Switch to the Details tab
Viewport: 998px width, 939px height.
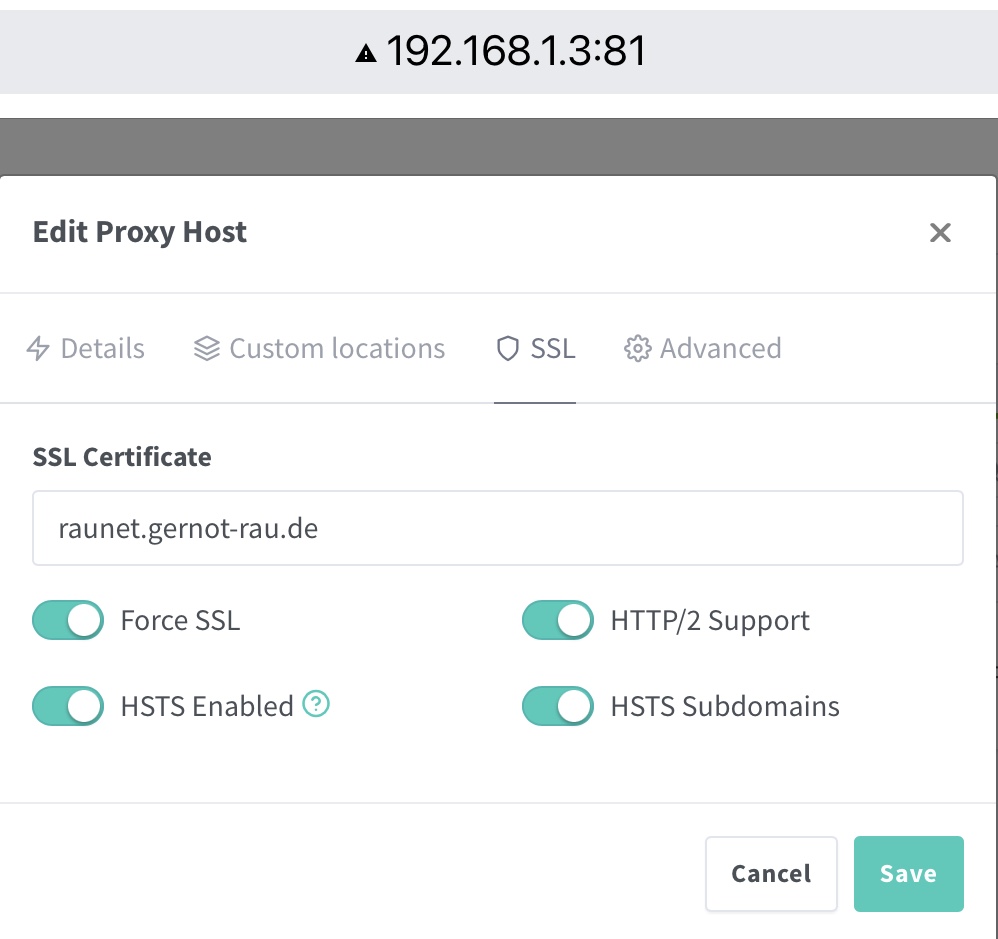click(x=85, y=348)
